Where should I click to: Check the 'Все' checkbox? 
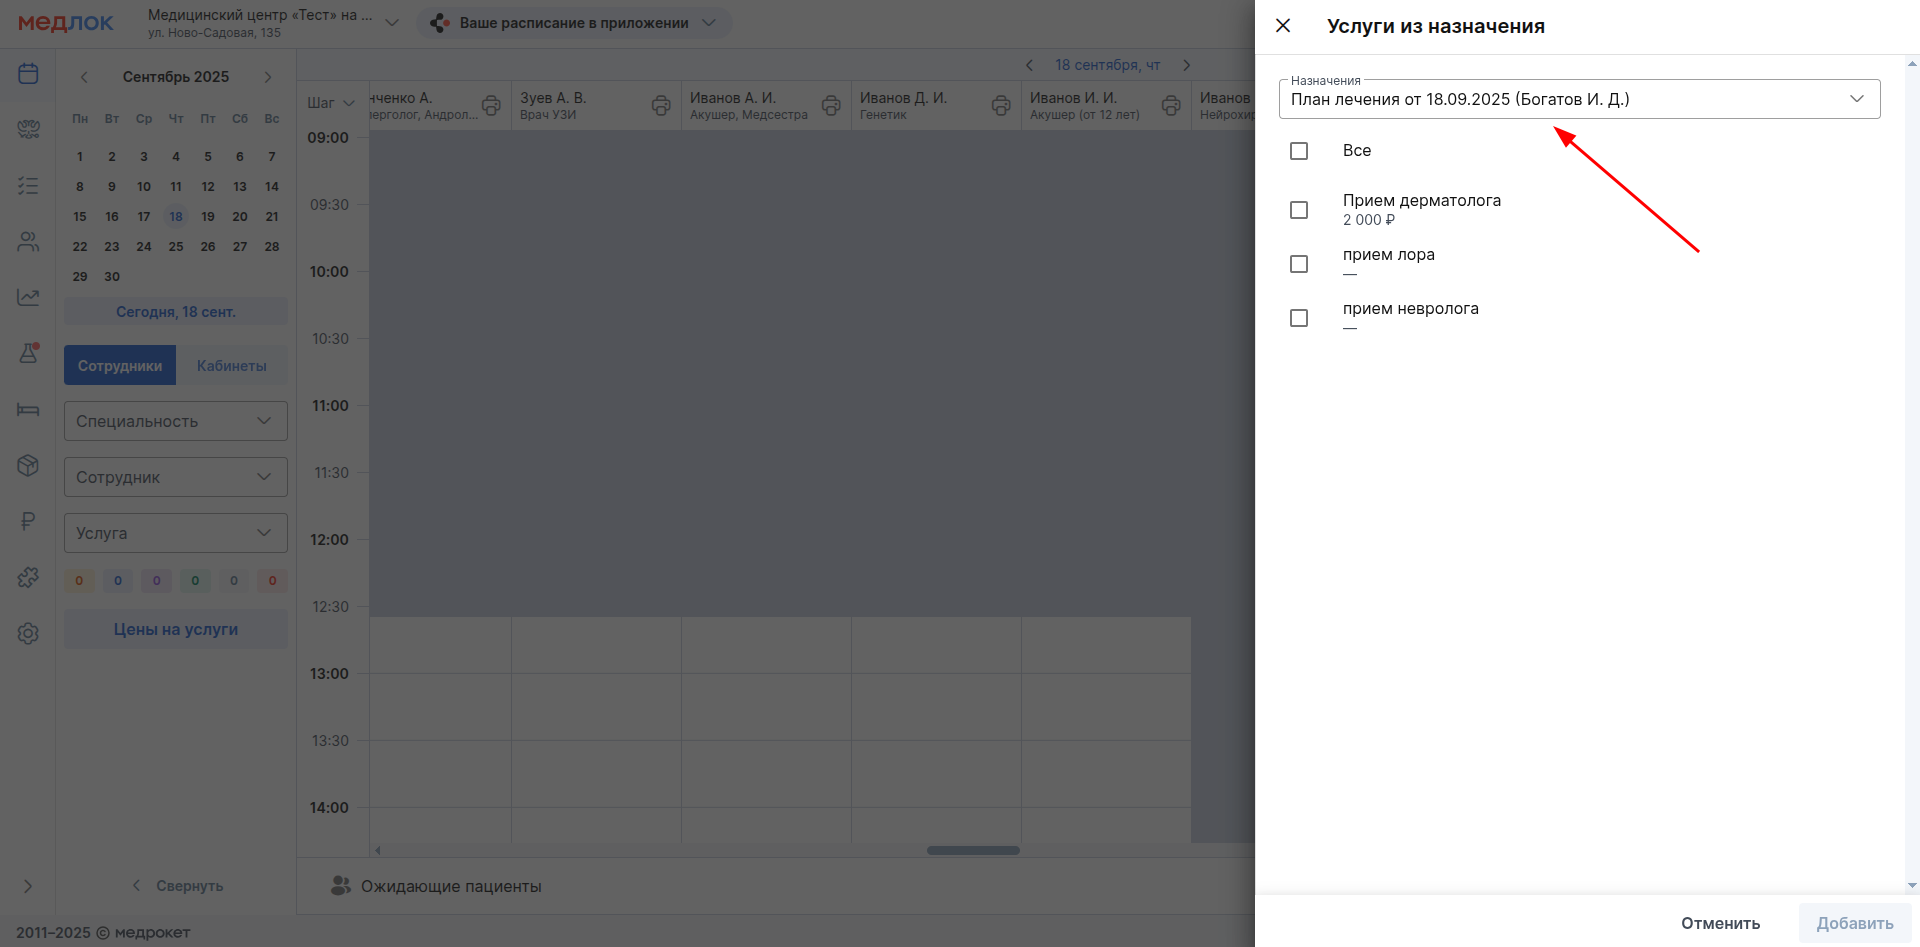[x=1299, y=151]
